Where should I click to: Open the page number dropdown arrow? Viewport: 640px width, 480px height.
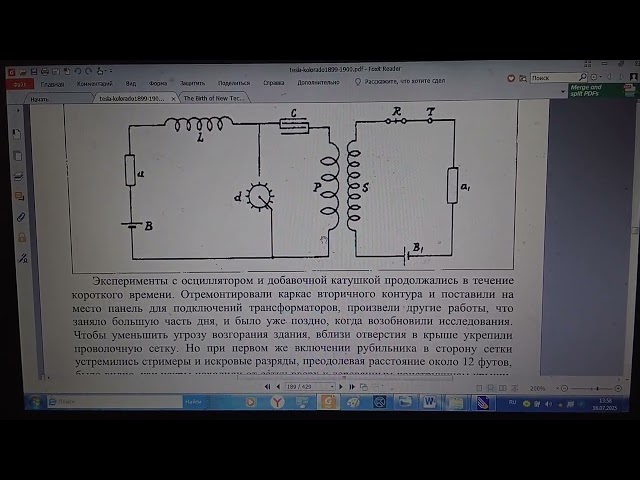click(x=332, y=387)
